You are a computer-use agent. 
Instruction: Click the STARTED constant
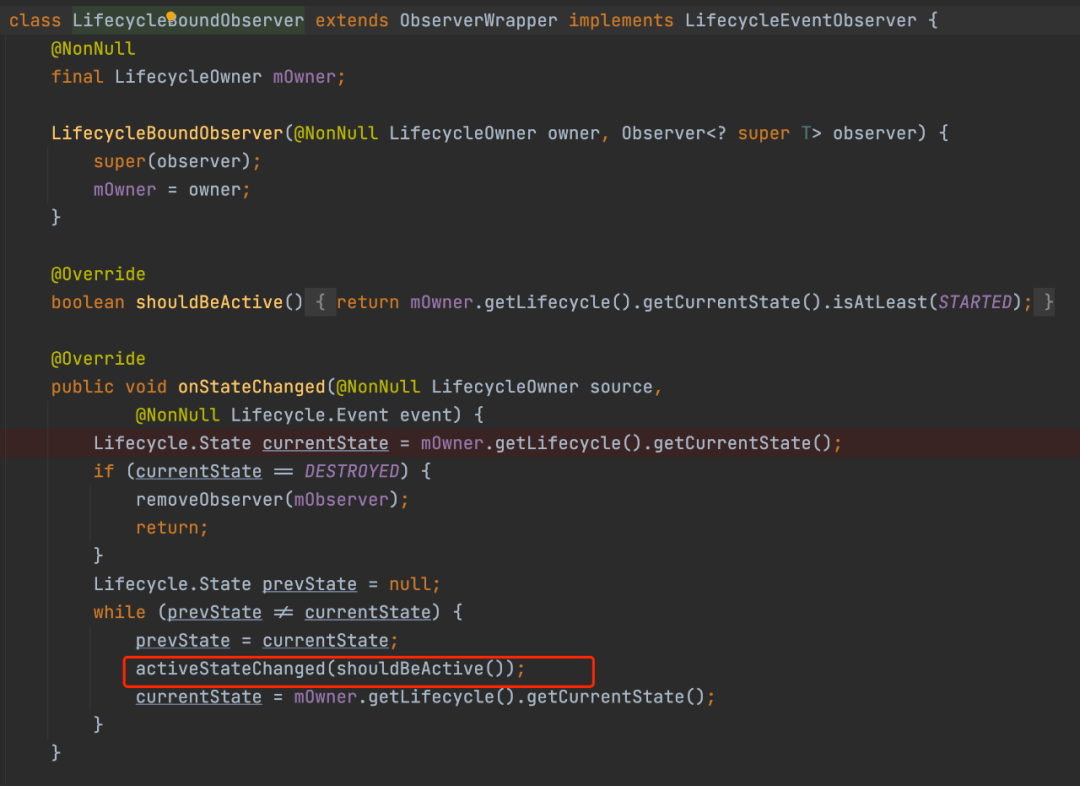coord(975,302)
